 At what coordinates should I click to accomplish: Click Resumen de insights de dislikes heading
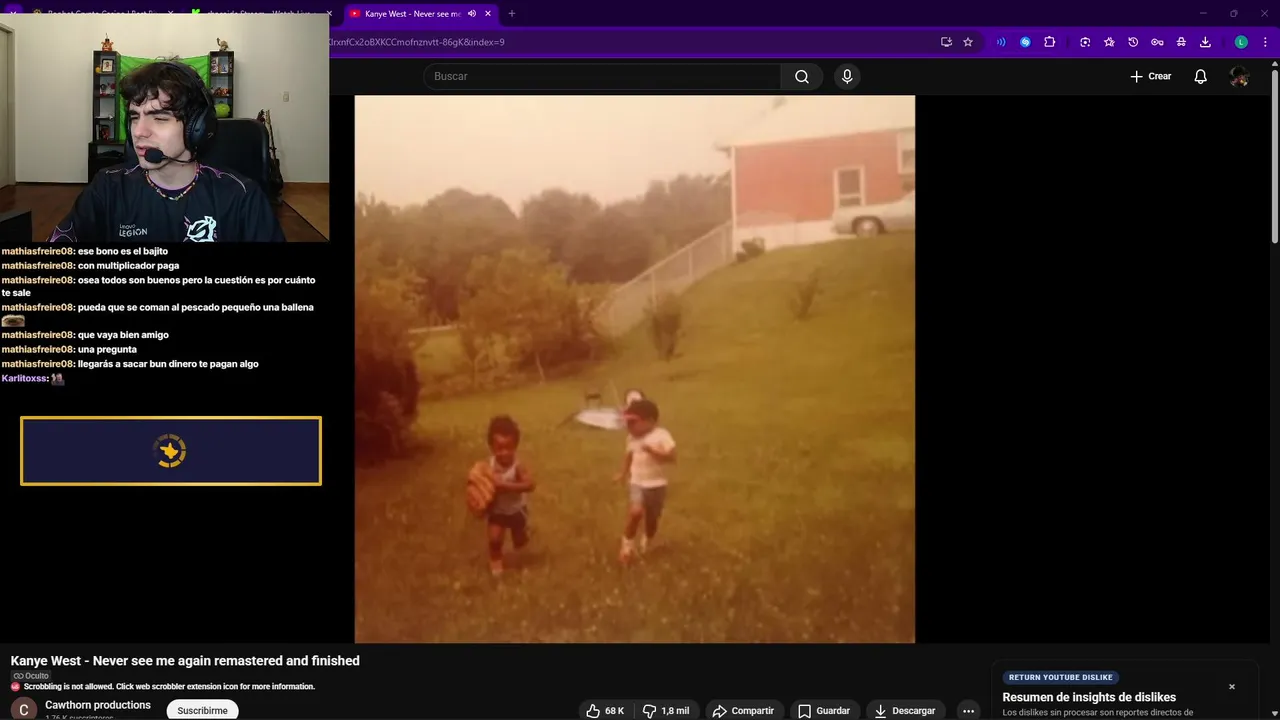(x=1089, y=697)
